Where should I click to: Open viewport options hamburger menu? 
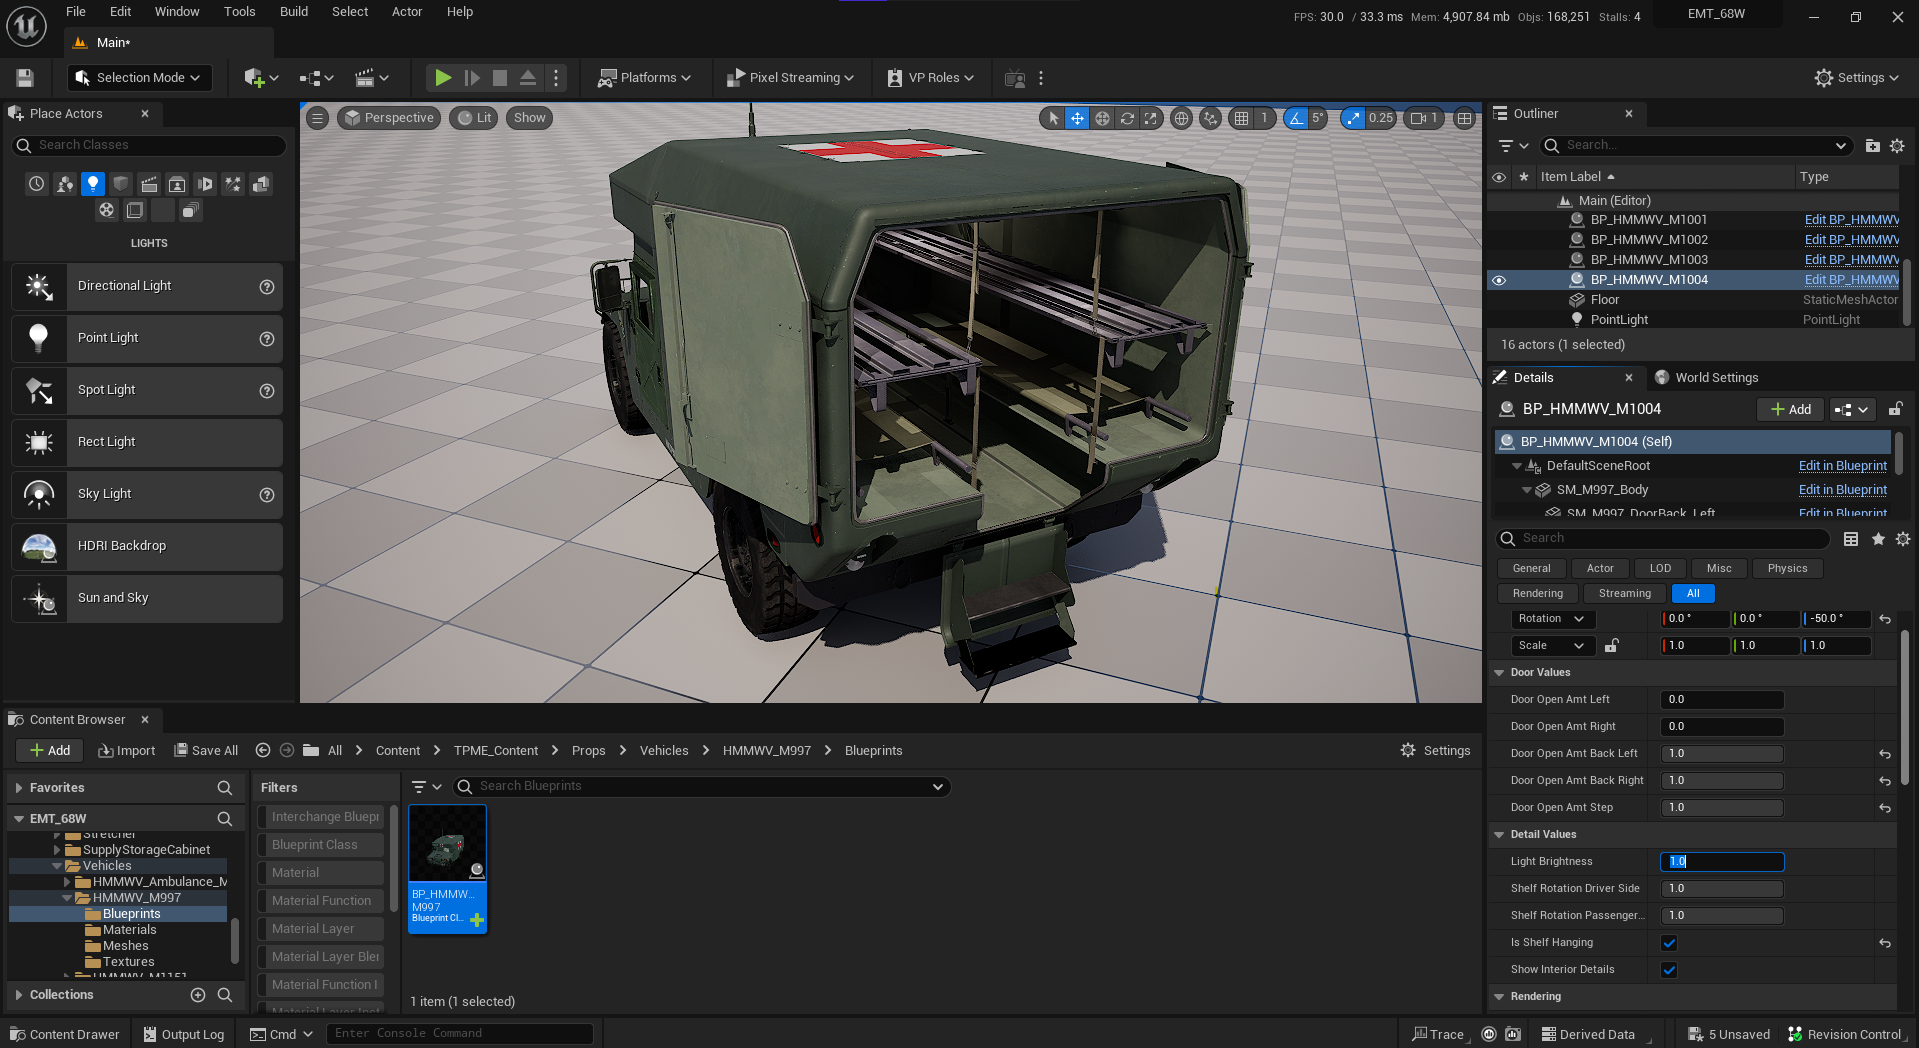[317, 118]
